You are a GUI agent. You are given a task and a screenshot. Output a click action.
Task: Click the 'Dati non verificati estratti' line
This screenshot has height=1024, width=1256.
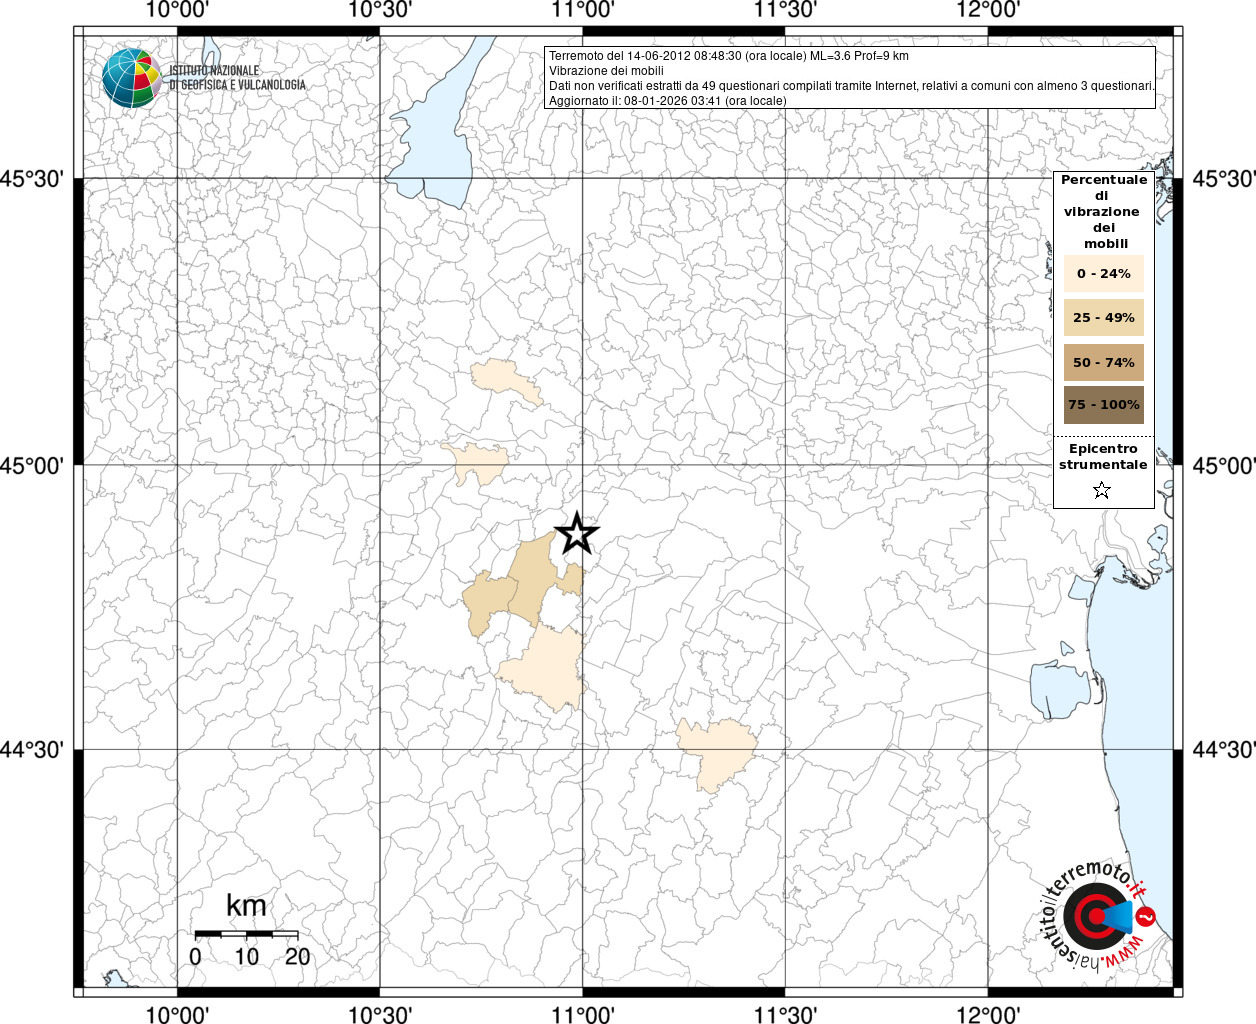(x=852, y=86)
